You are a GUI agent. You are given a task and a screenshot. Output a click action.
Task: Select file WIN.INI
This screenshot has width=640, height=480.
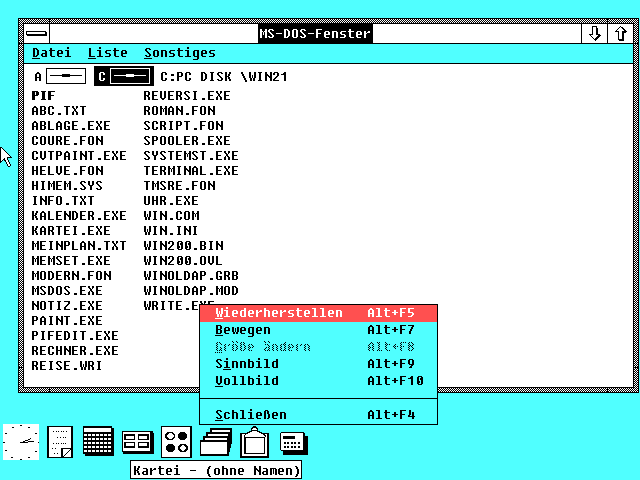point(171,231)
